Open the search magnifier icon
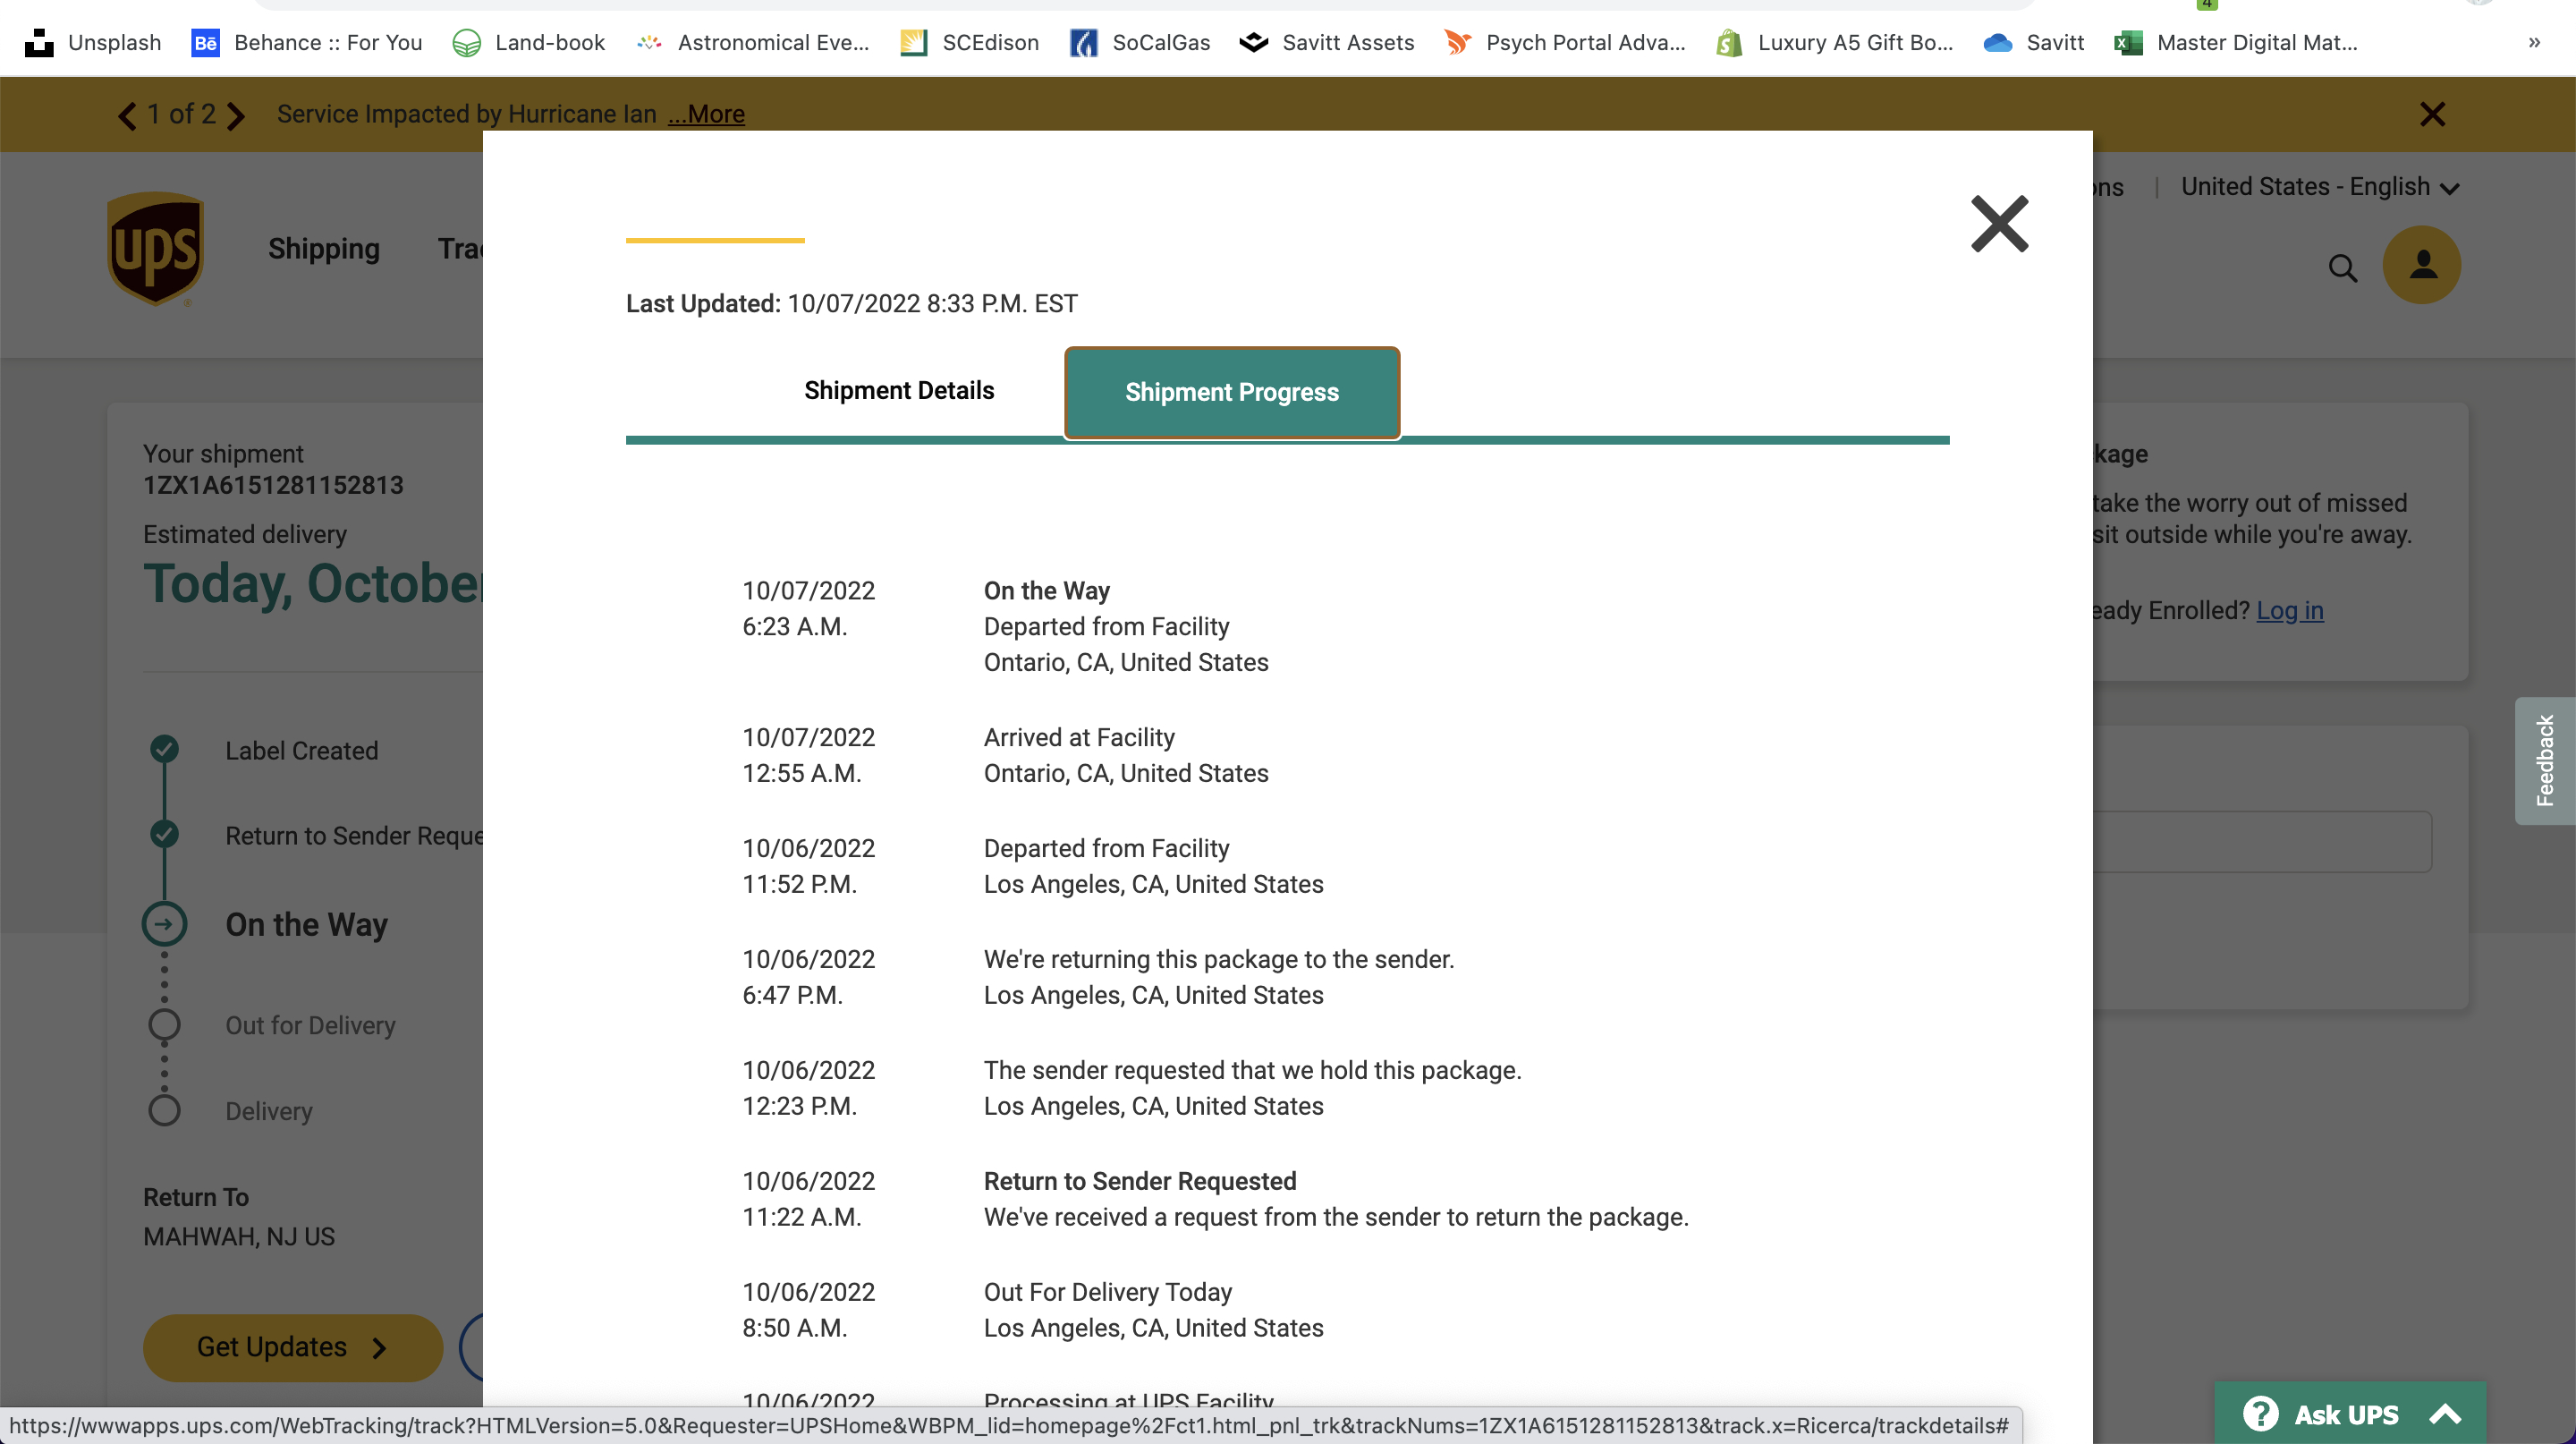2576x1444 pixels. (2342, 267)
